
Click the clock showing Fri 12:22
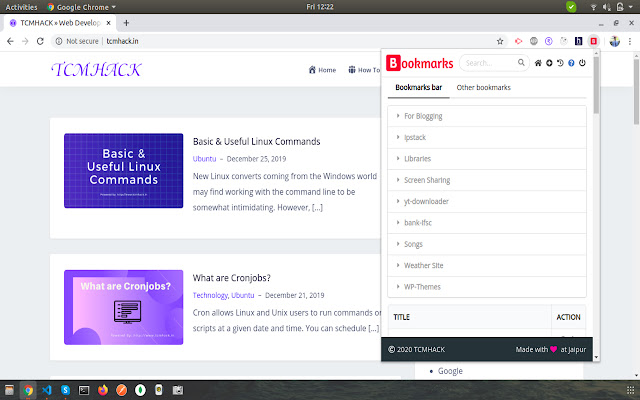(x=320, y=7)
